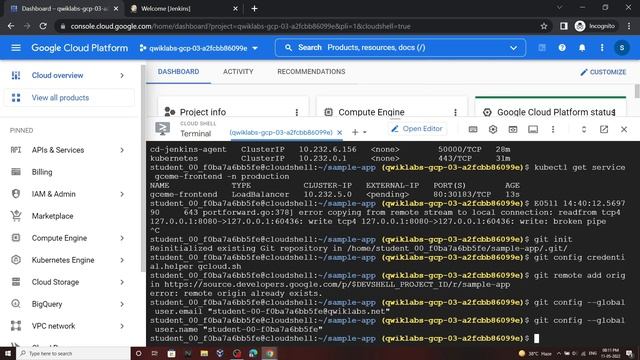Expand the BigQuery submenu chevron
The width and height of the screenshot is (640, 360).
point(122,304)
